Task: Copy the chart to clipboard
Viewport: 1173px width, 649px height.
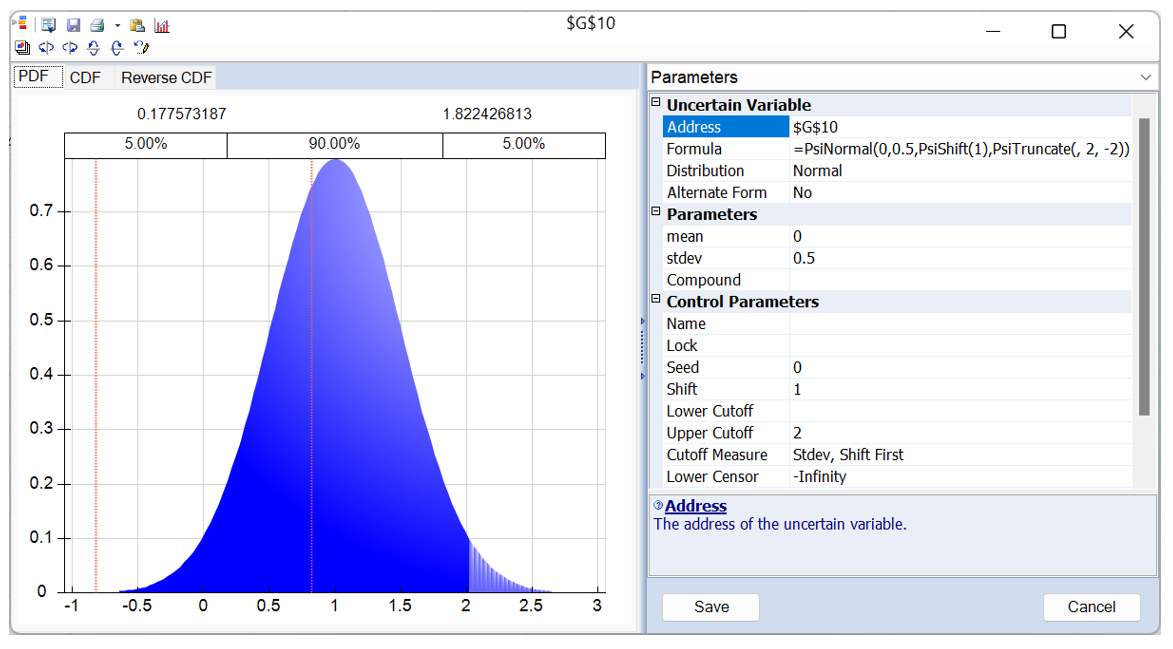Action: 138,25
